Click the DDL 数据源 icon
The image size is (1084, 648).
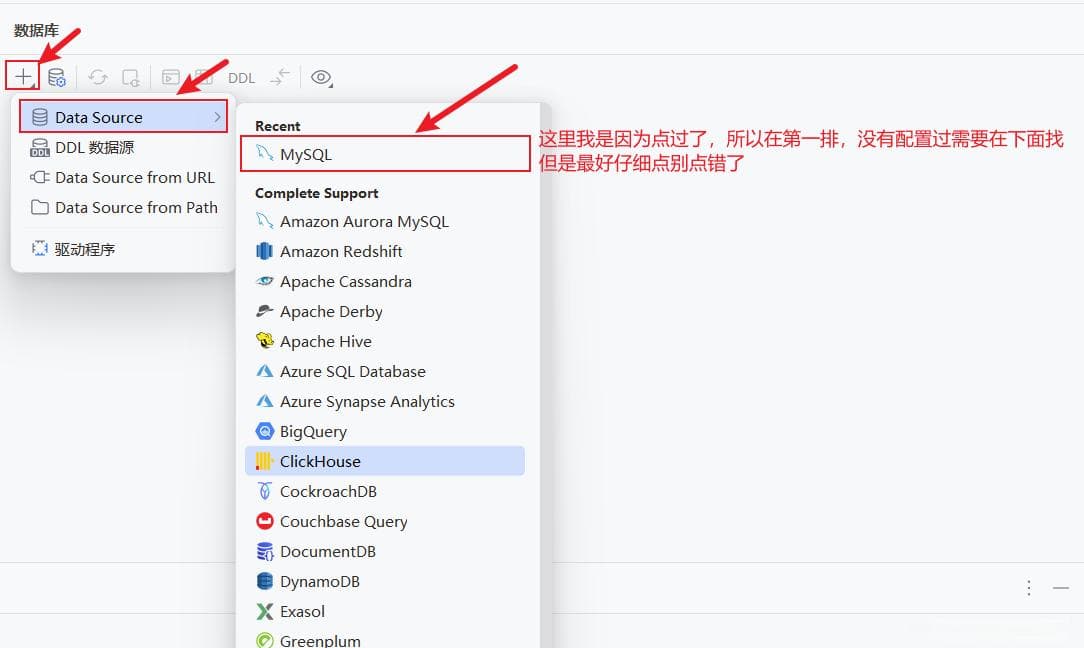tap(40, 147)
